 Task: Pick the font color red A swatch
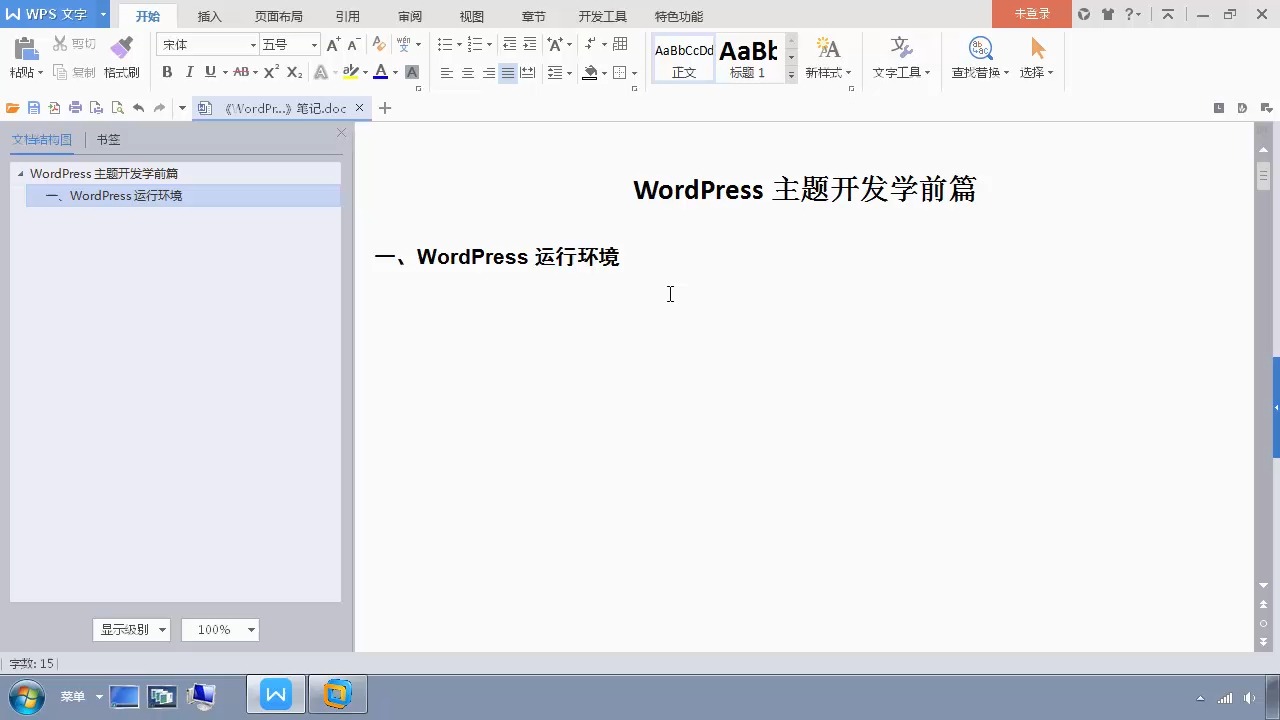pyautogui.click(x=380, y=72)
